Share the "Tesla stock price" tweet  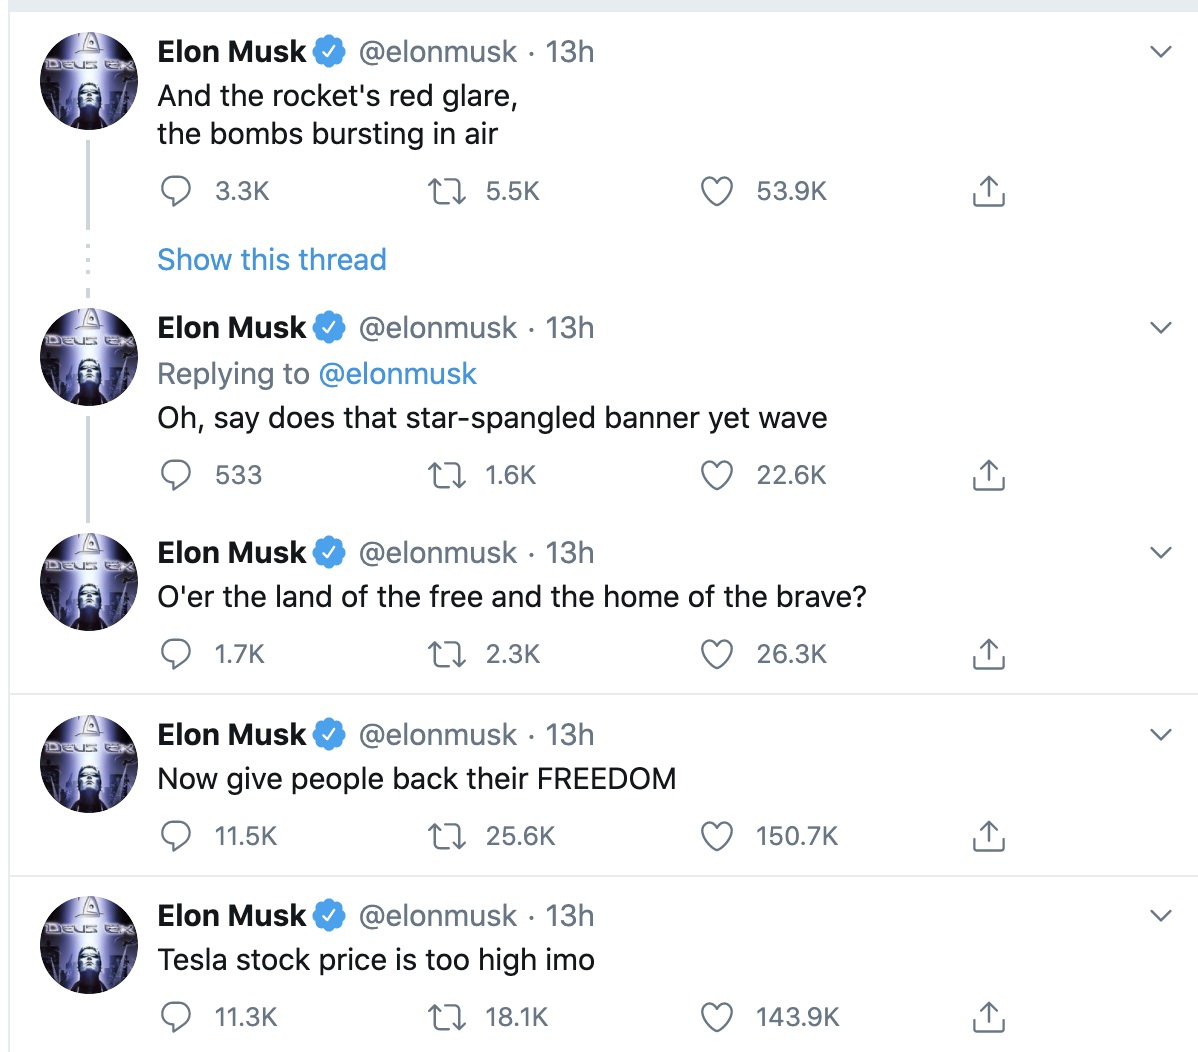coord(988,1018)
